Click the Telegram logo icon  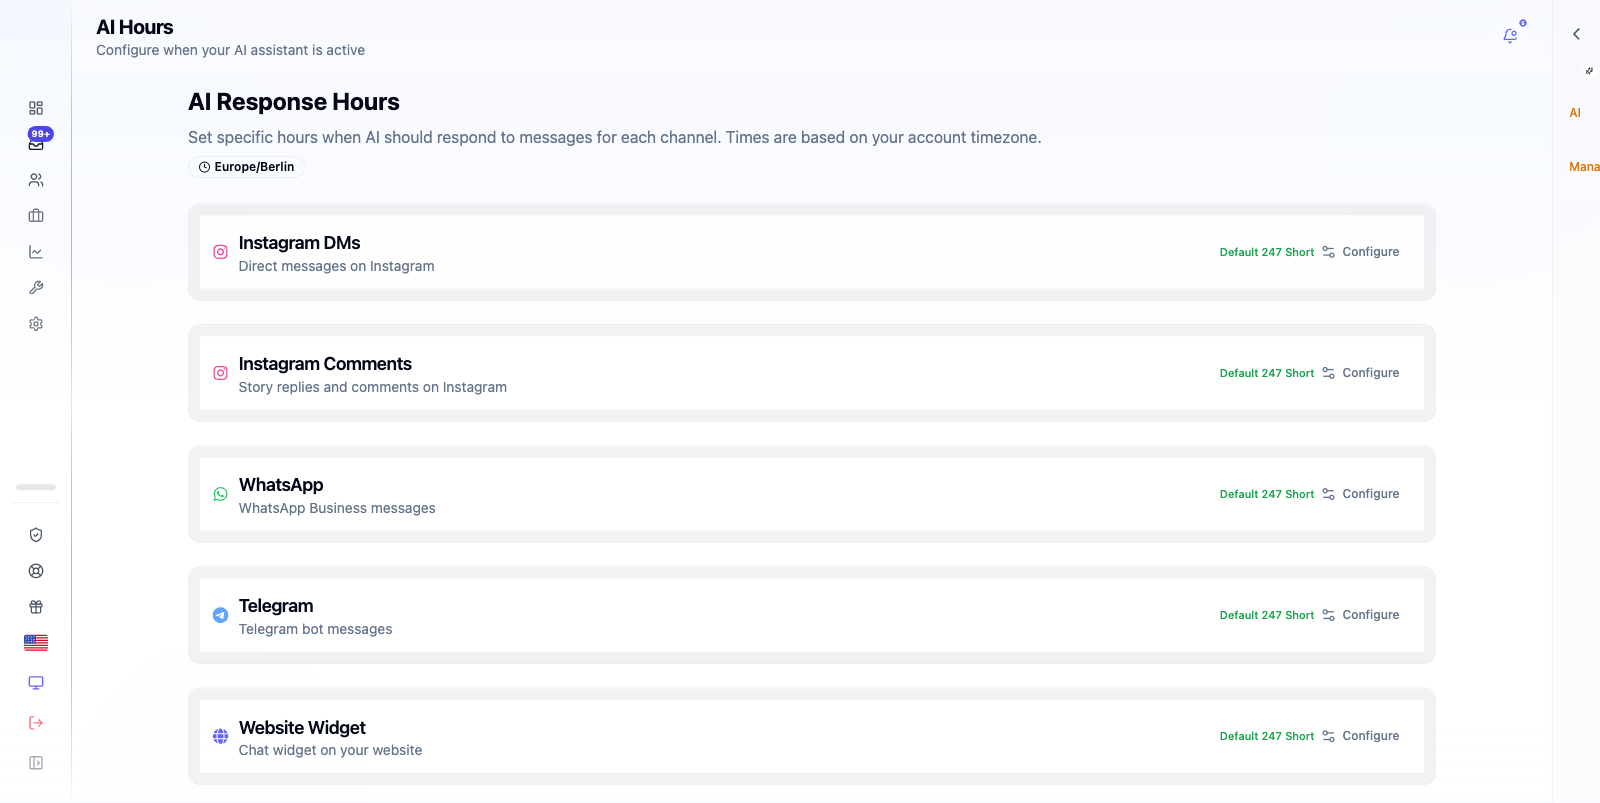[220, 615]
